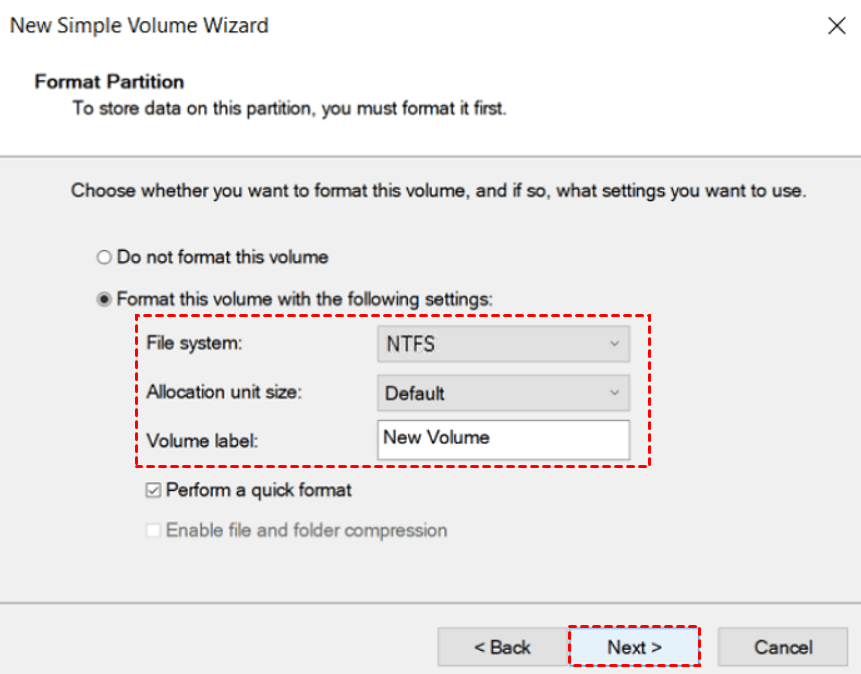The height and width of the screenshot is (674, 861).
Task: Close the New Simple Volume Wizard window
Action: (837, 27)
